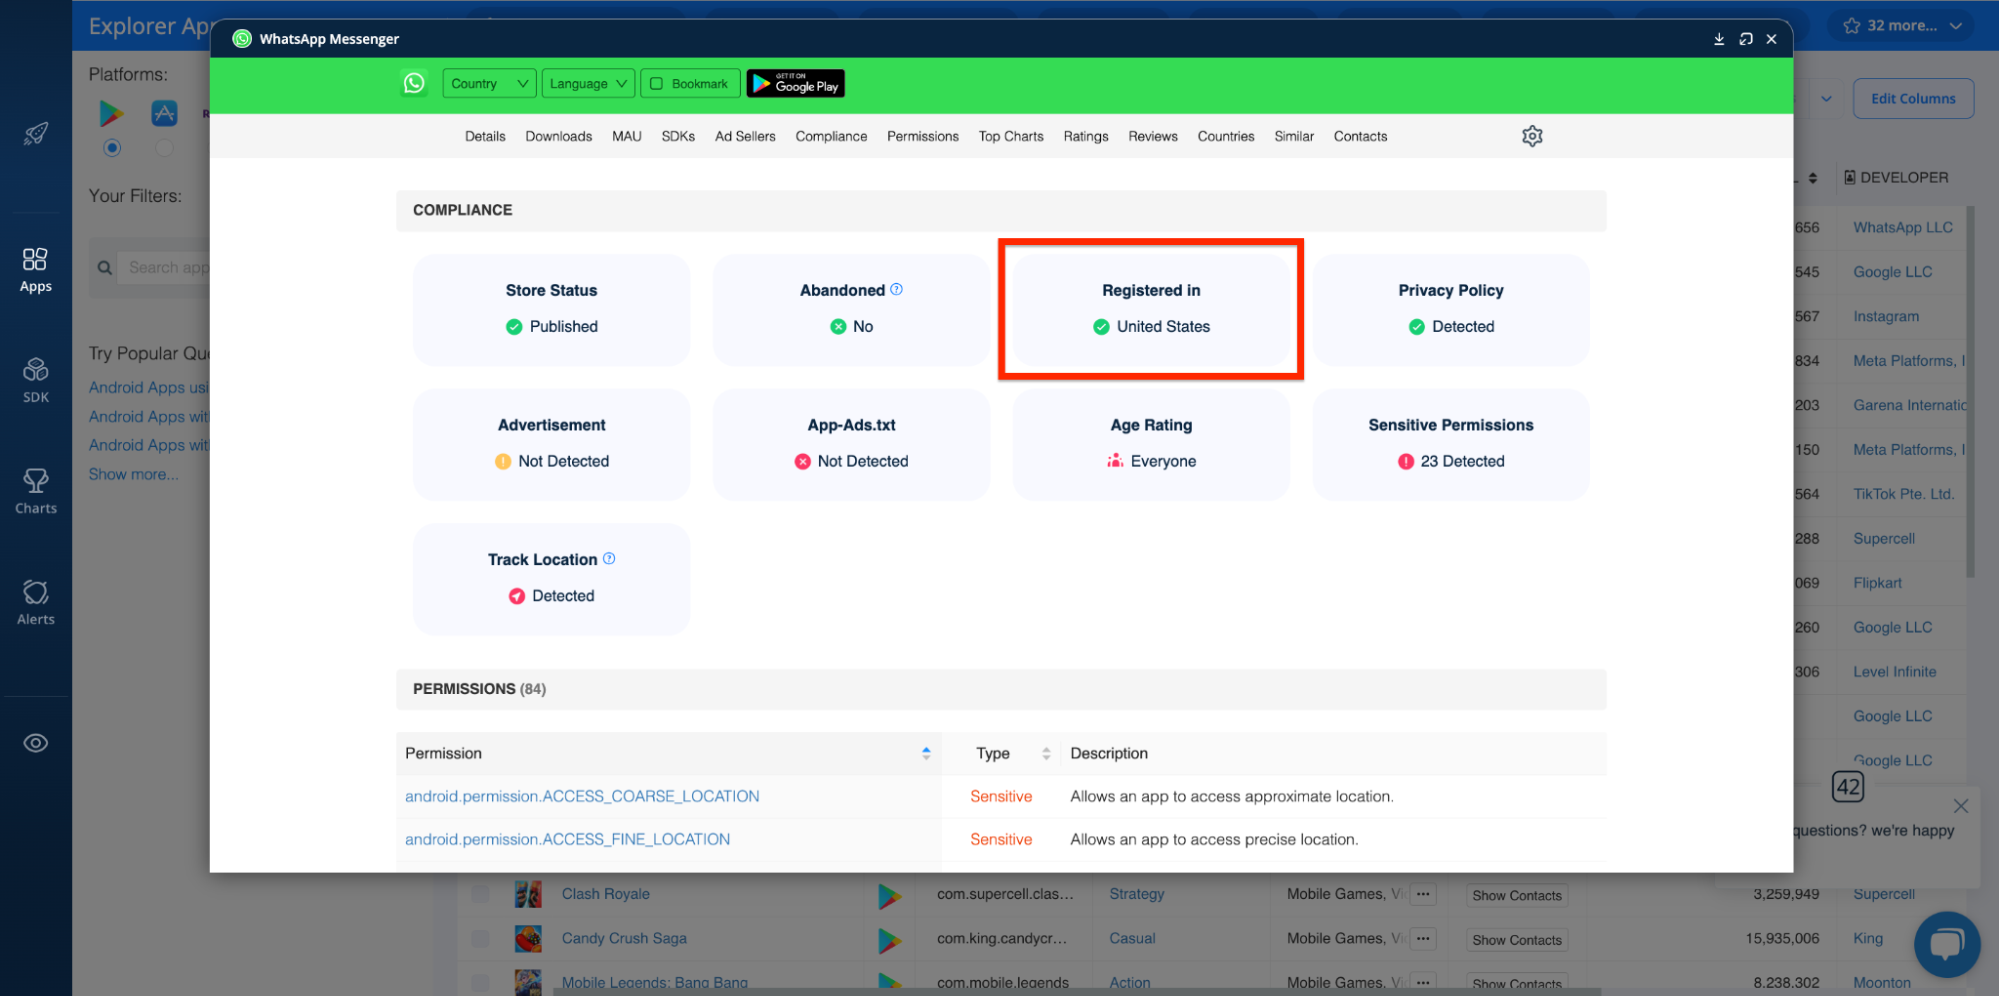Open the SDKs tab
The height and width of the screenshot is (996, 1999).
(678, 136)
